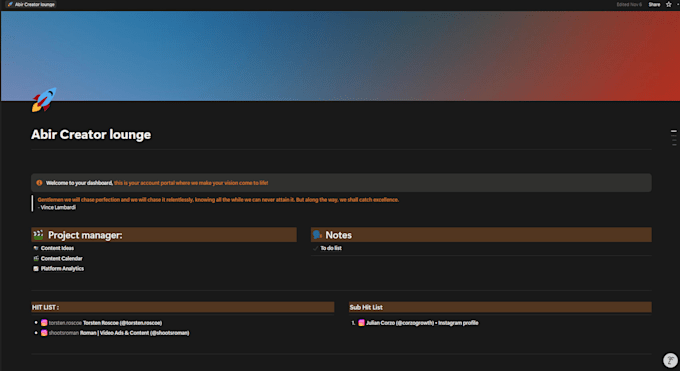Open the Content Calendar page

click(62, 259)
